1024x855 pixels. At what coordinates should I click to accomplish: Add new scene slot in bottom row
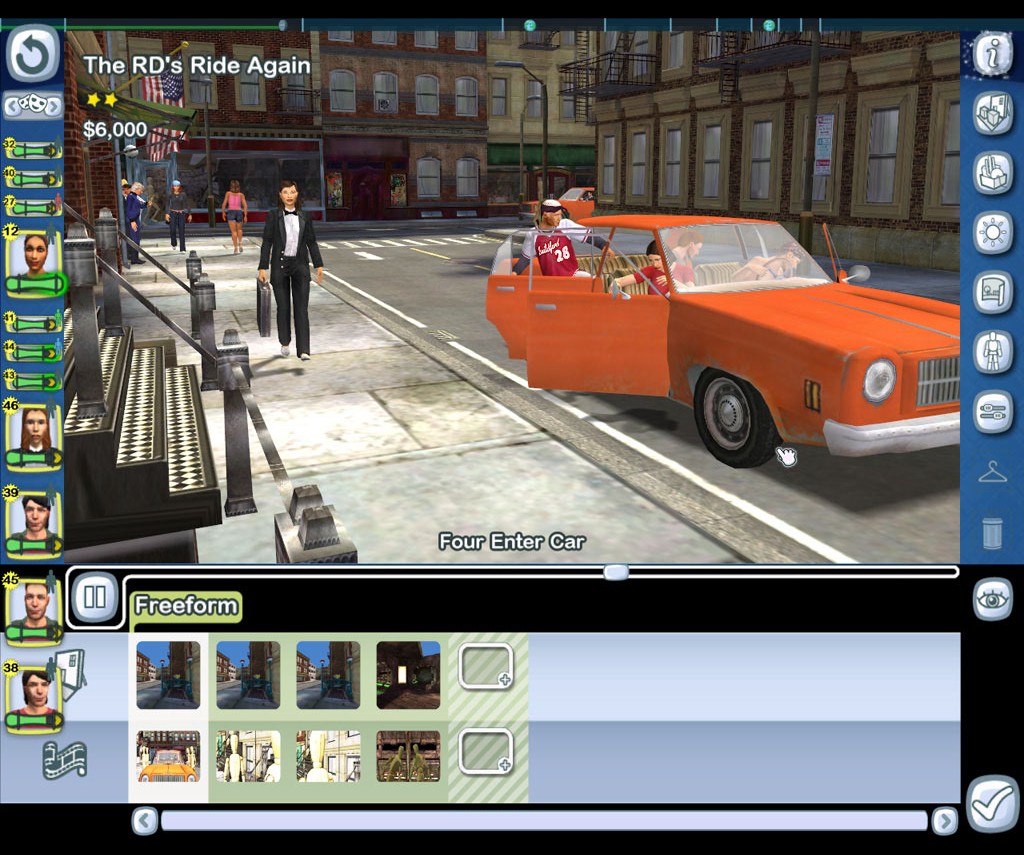click(485, 751)
